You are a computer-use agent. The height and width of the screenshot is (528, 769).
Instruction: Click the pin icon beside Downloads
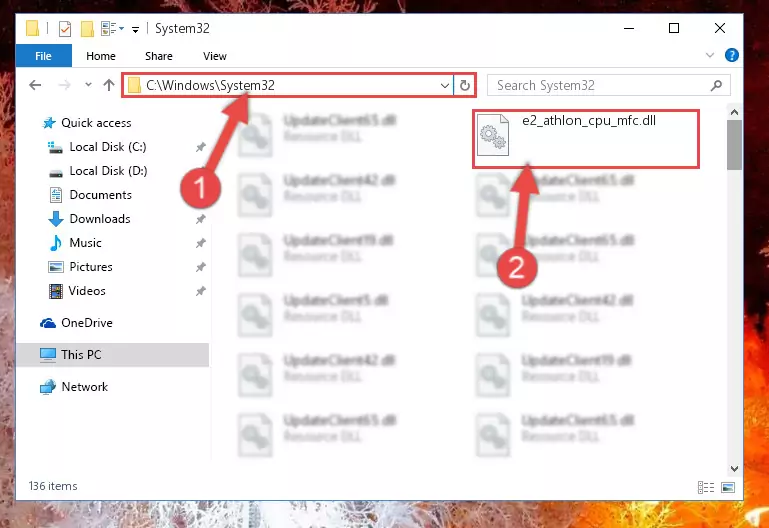pyautogui.click(x=201, y=219)
